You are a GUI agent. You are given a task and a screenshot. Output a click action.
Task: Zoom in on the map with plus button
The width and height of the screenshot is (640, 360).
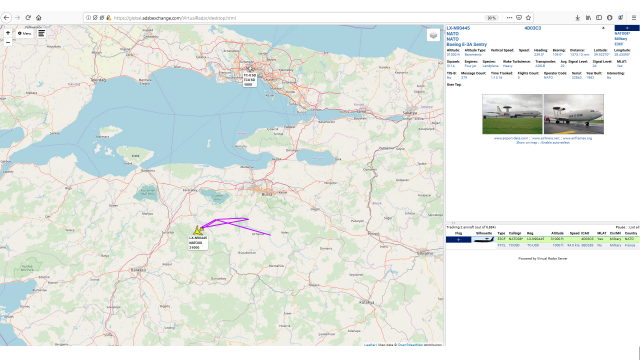8,33
